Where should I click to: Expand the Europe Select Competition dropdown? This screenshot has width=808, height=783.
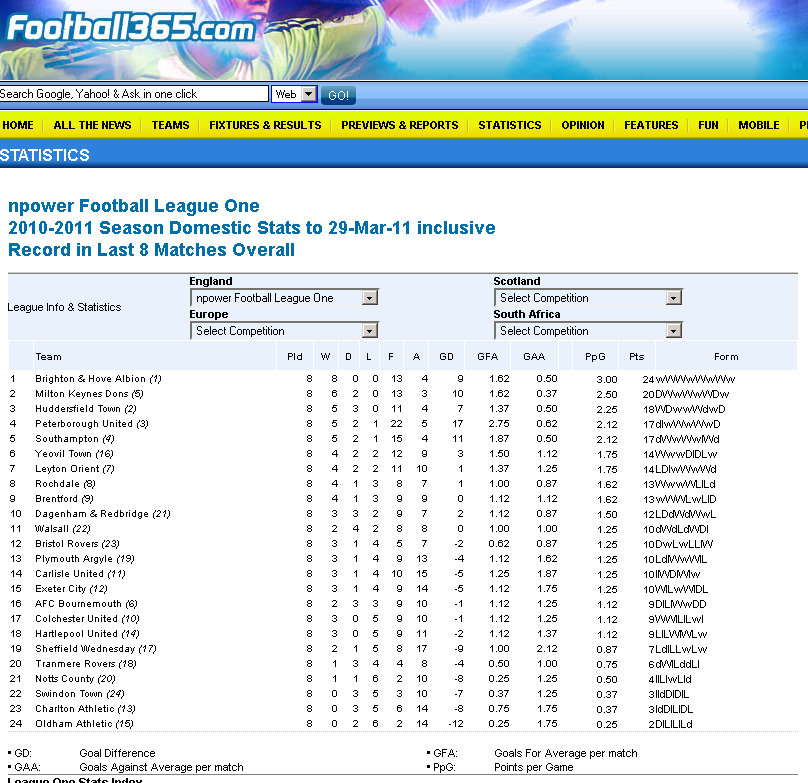point(284,330)
